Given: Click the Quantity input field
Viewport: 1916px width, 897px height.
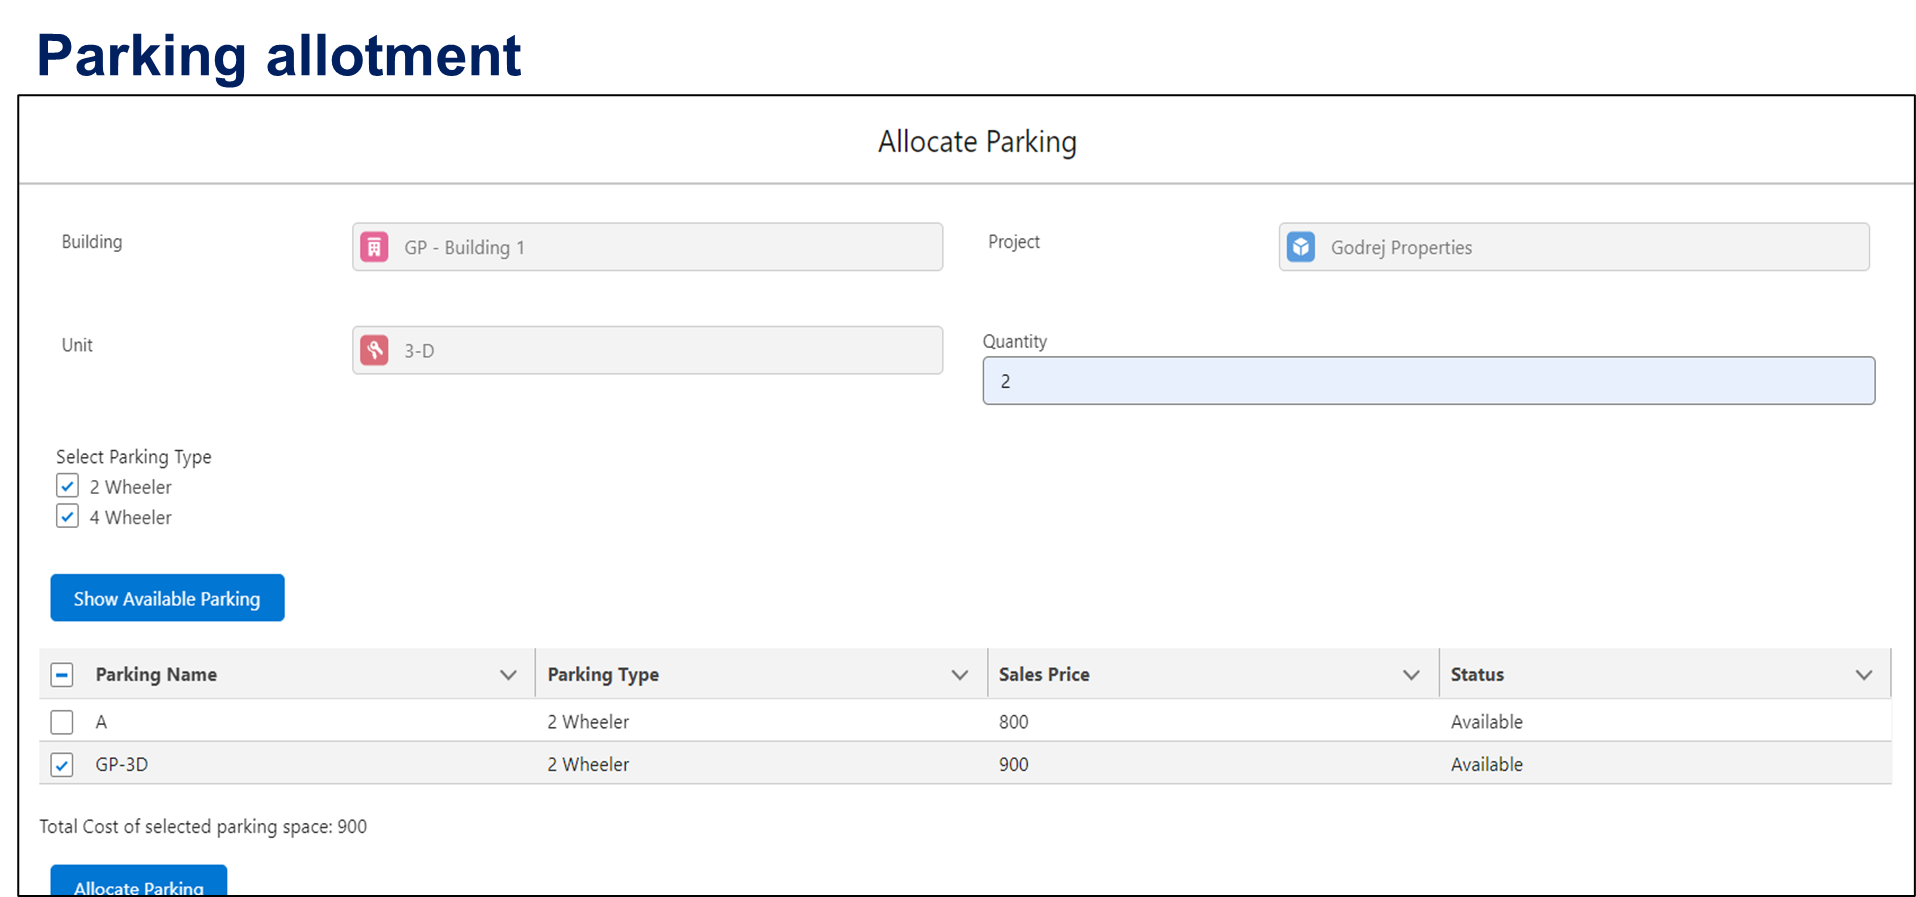Looking at the screenshot, I should pos(1428,381).
